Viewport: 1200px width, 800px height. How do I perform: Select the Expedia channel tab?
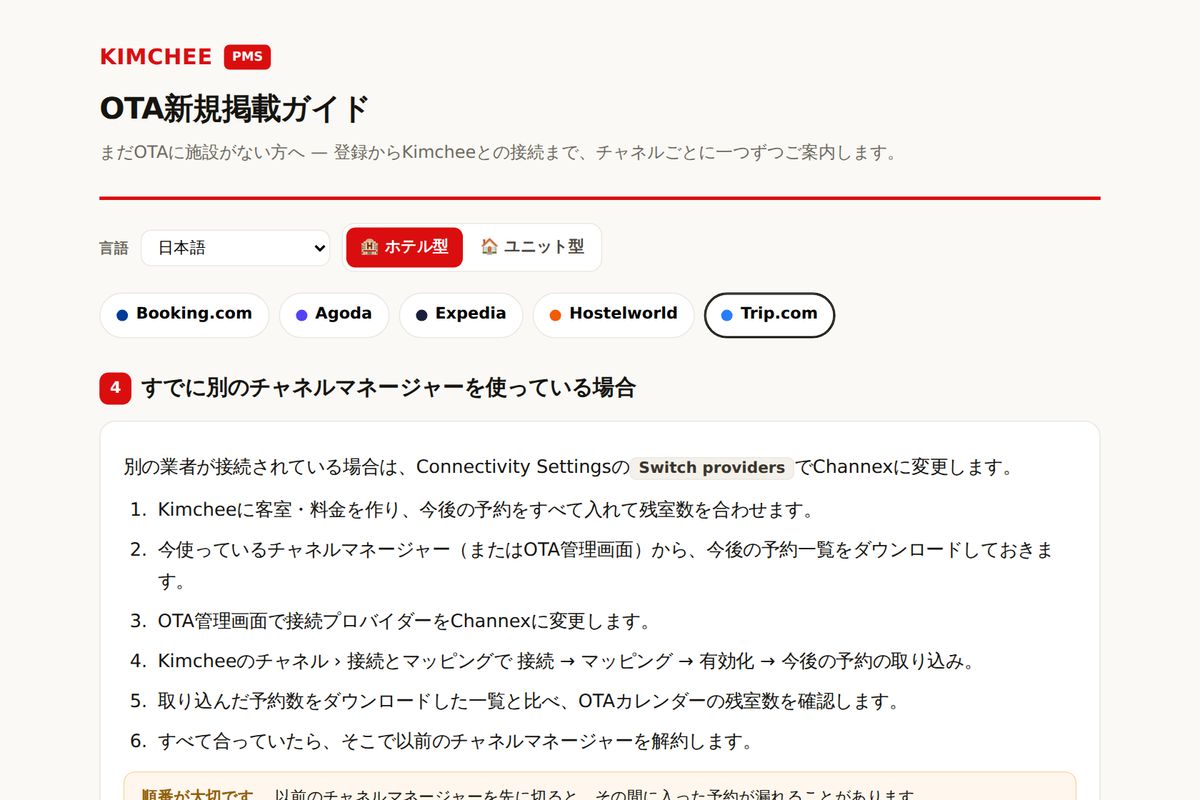coord(461,315)
